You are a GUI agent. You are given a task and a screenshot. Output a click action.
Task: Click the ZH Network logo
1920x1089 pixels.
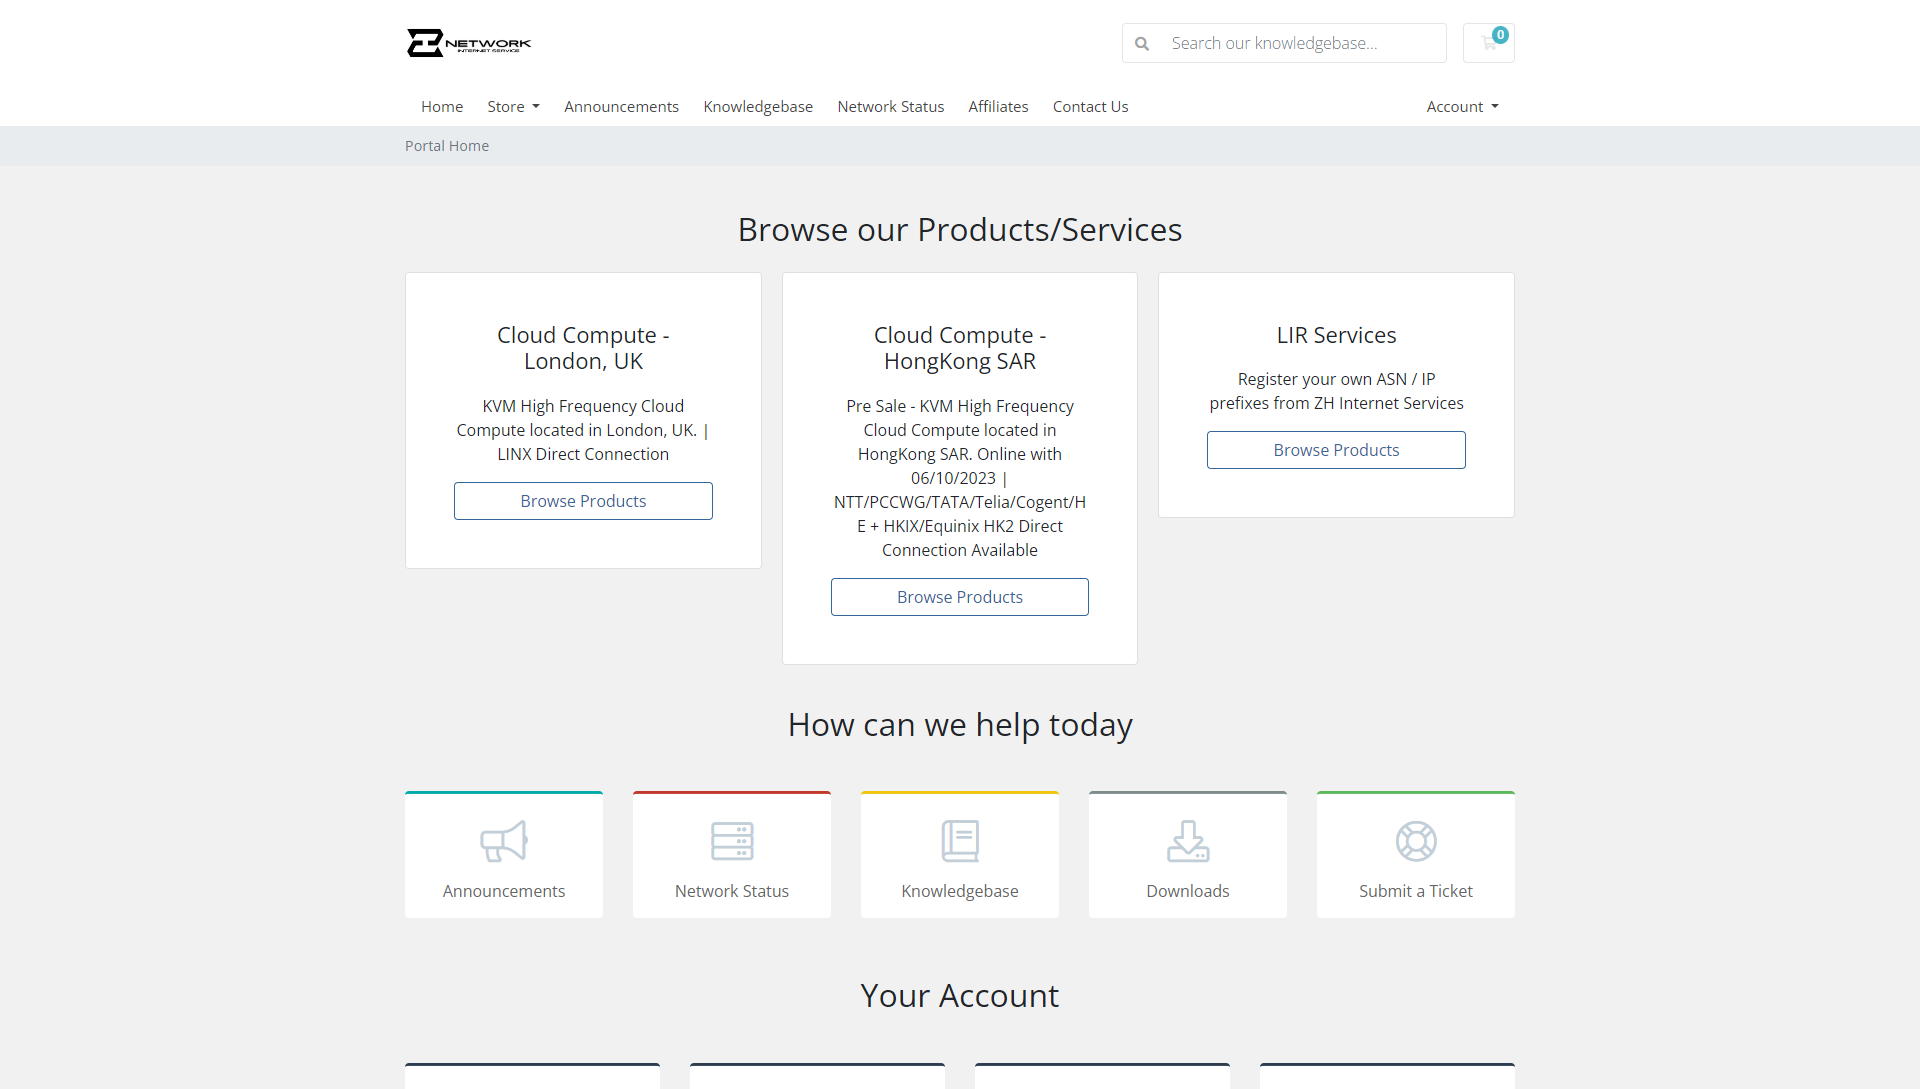click(x=469, y=43)
